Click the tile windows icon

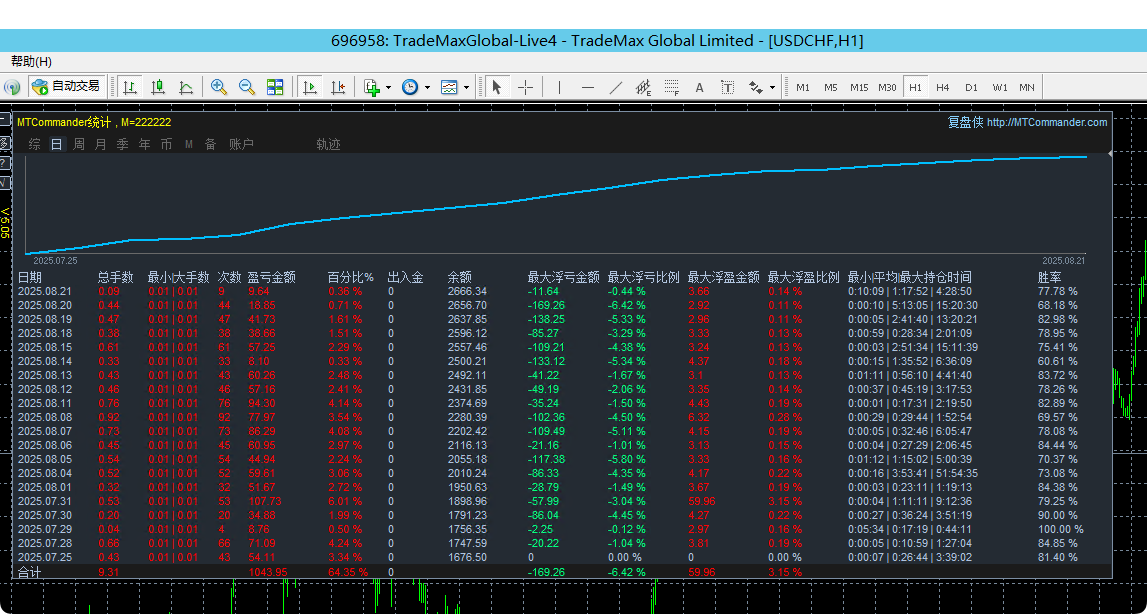pyautogui.click(x=275, y=87)
